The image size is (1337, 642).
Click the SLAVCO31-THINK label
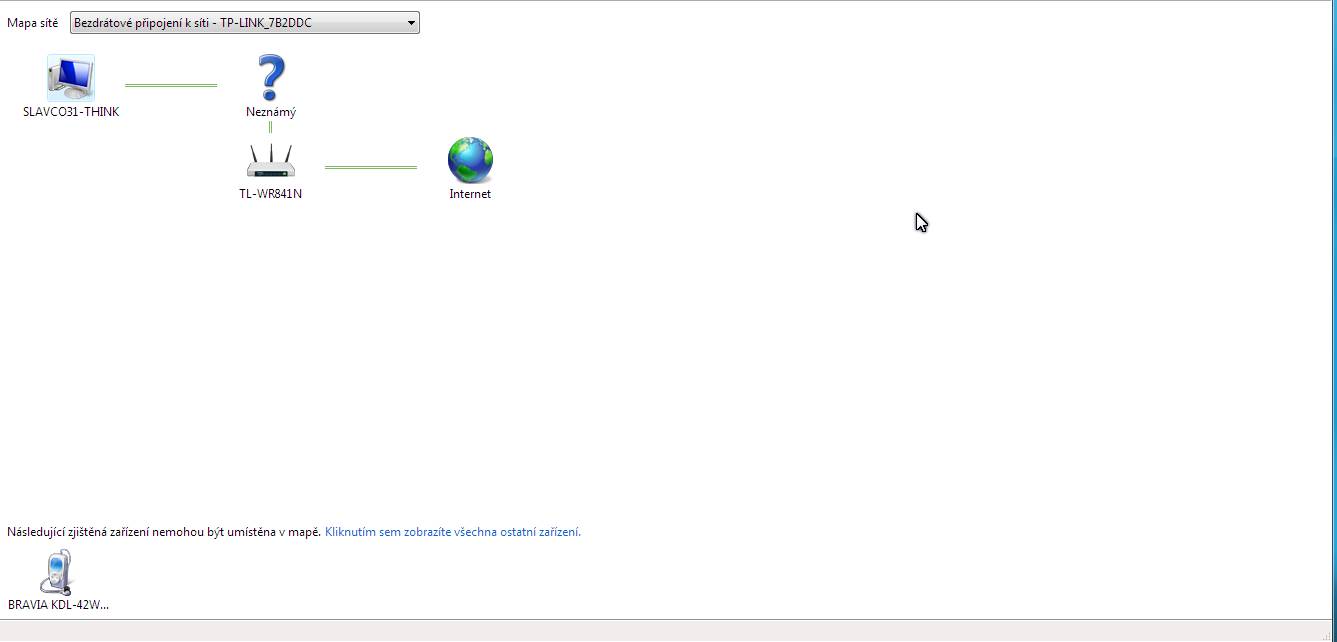pos(71,112)
